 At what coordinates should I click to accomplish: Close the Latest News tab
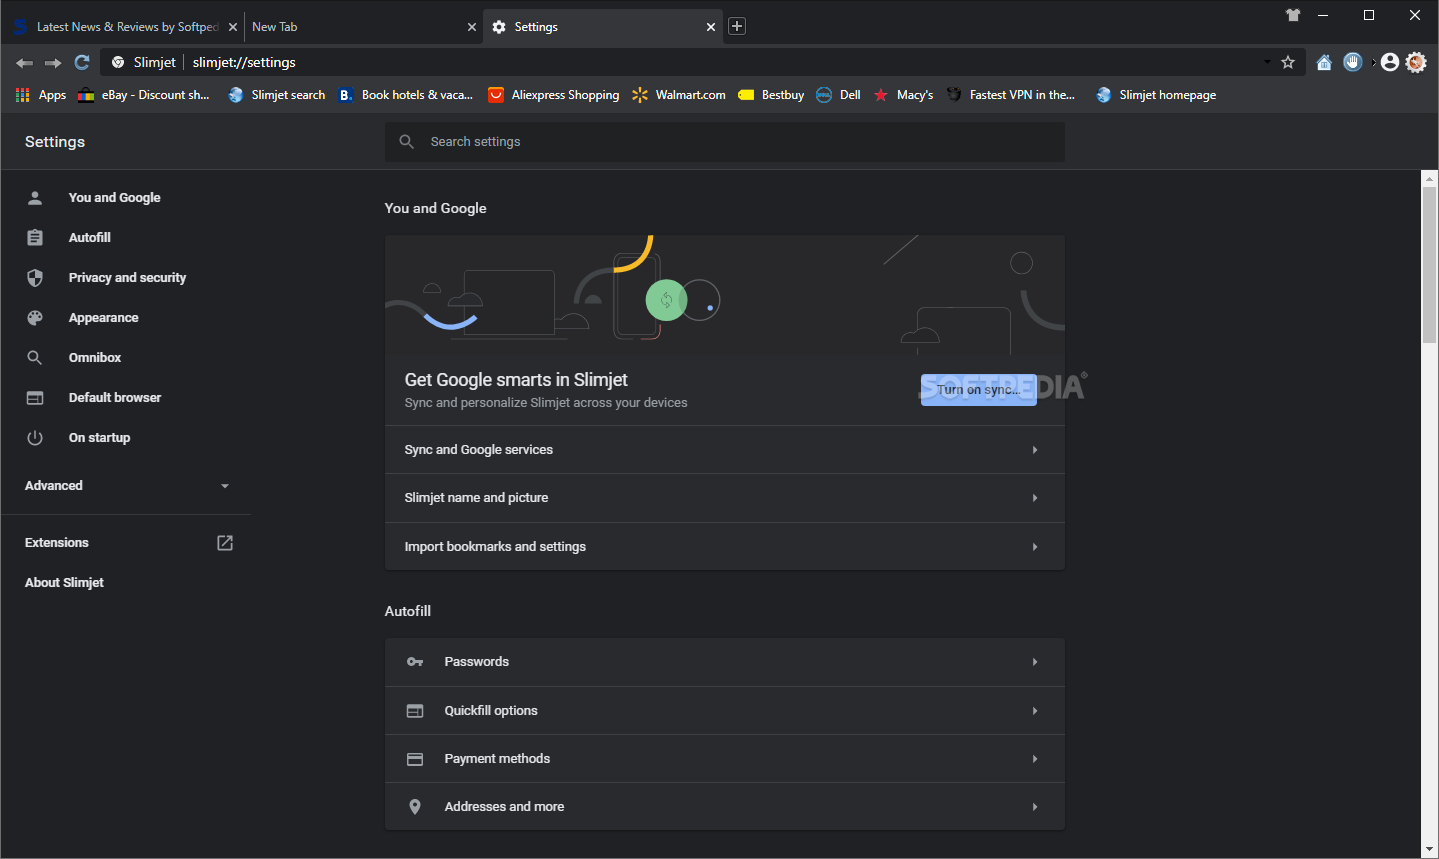[x=233, y=27]
